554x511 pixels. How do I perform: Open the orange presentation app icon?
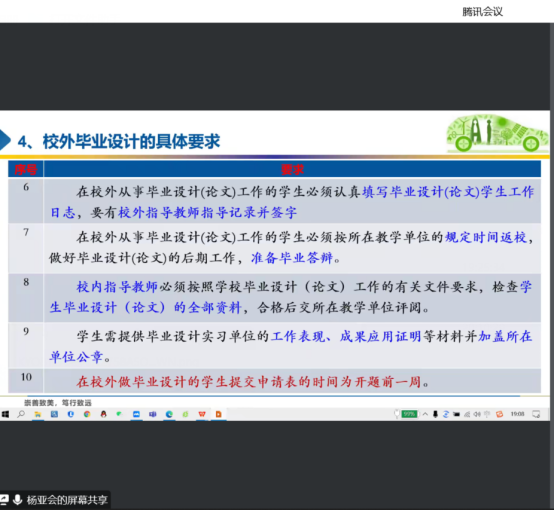219,414
